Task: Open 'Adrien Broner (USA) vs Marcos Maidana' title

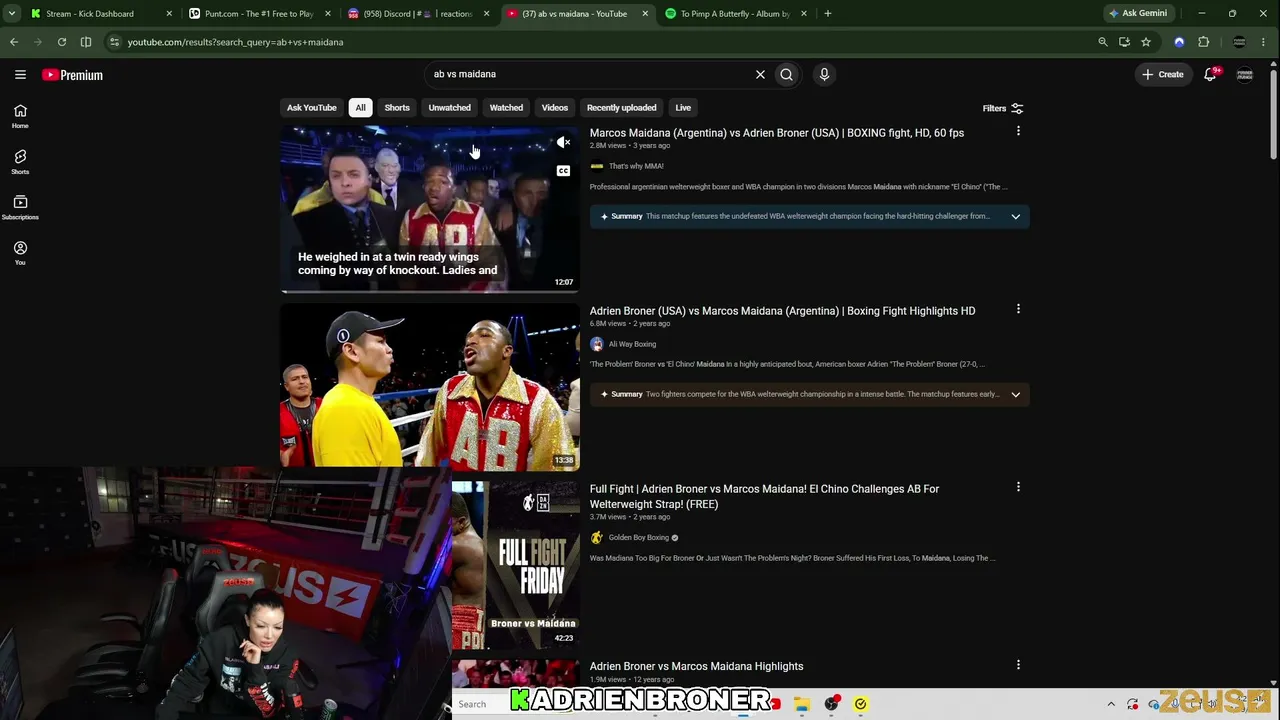Action: tap(782, 311)
